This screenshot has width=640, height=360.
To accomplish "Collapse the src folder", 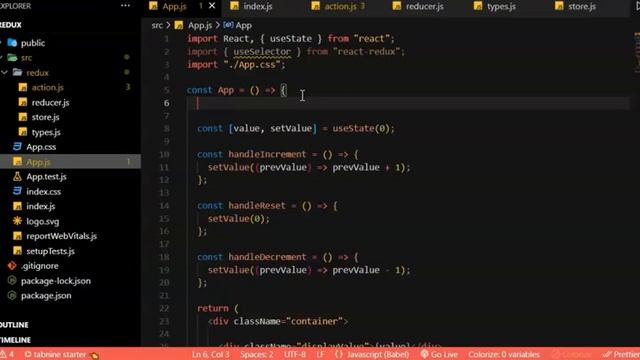I will tap(26, 58).
